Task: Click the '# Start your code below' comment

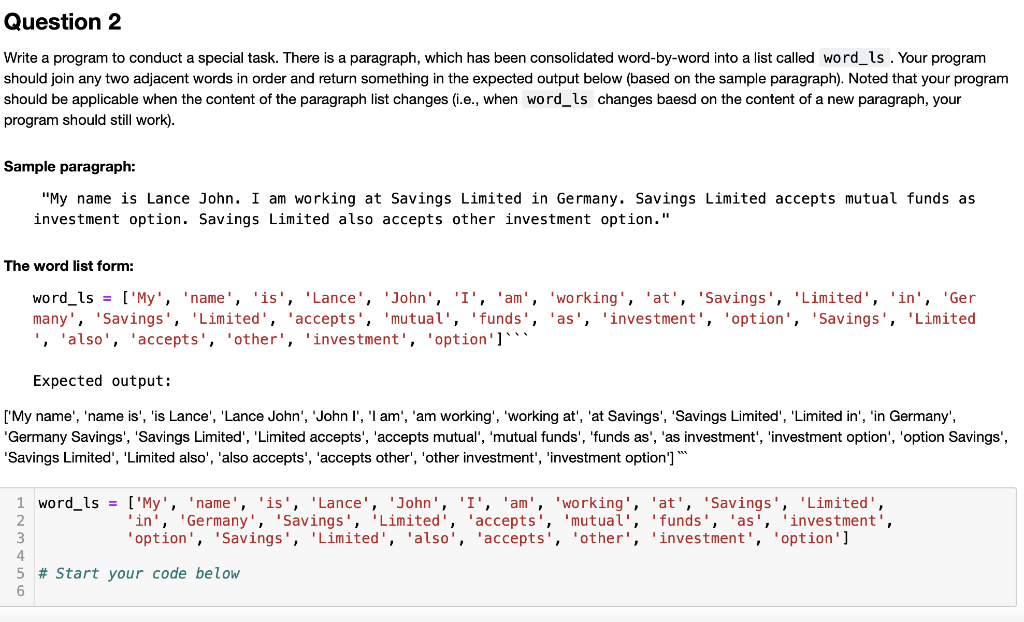Action: pos(139,574)
